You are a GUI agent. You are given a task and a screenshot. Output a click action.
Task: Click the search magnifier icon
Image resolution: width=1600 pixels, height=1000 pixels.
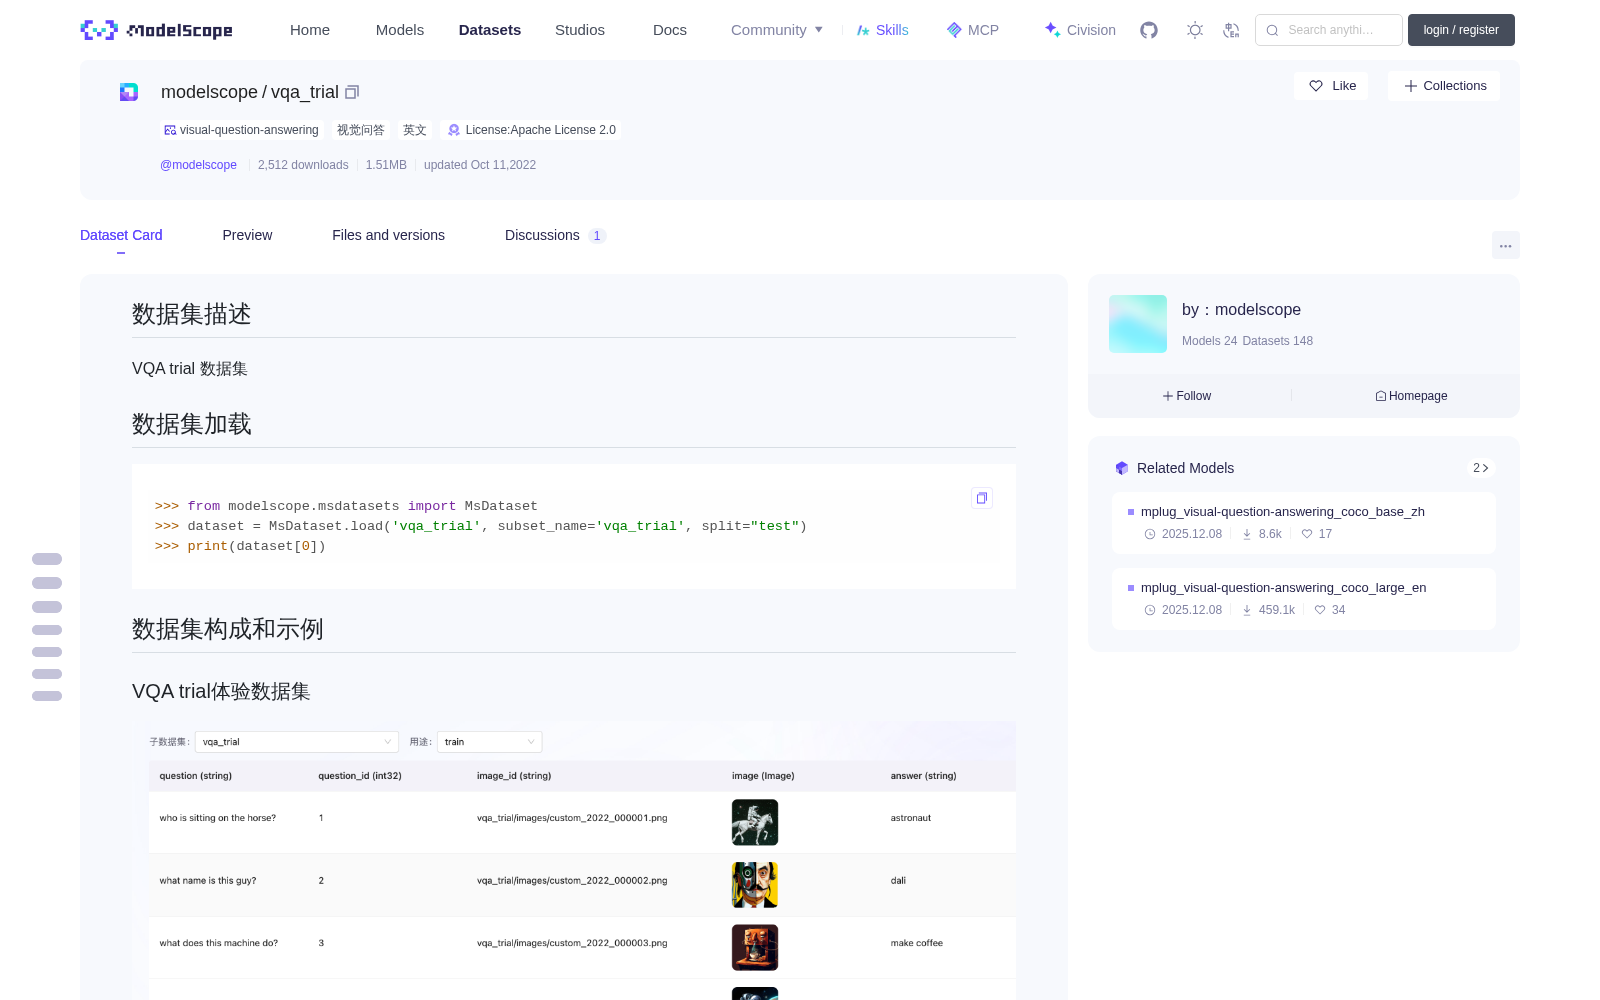click(x=1273, y=30)
